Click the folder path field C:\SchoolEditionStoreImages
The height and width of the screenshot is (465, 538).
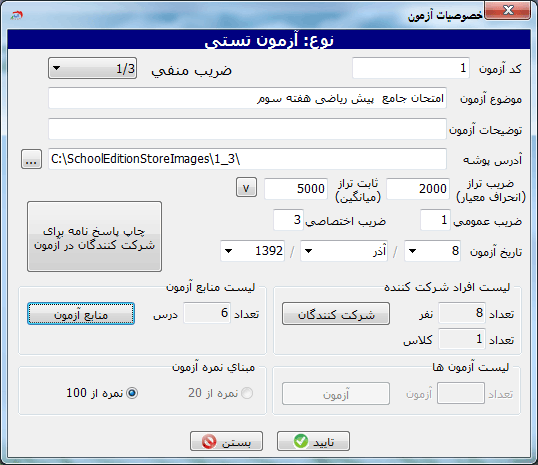coord(247,159)
